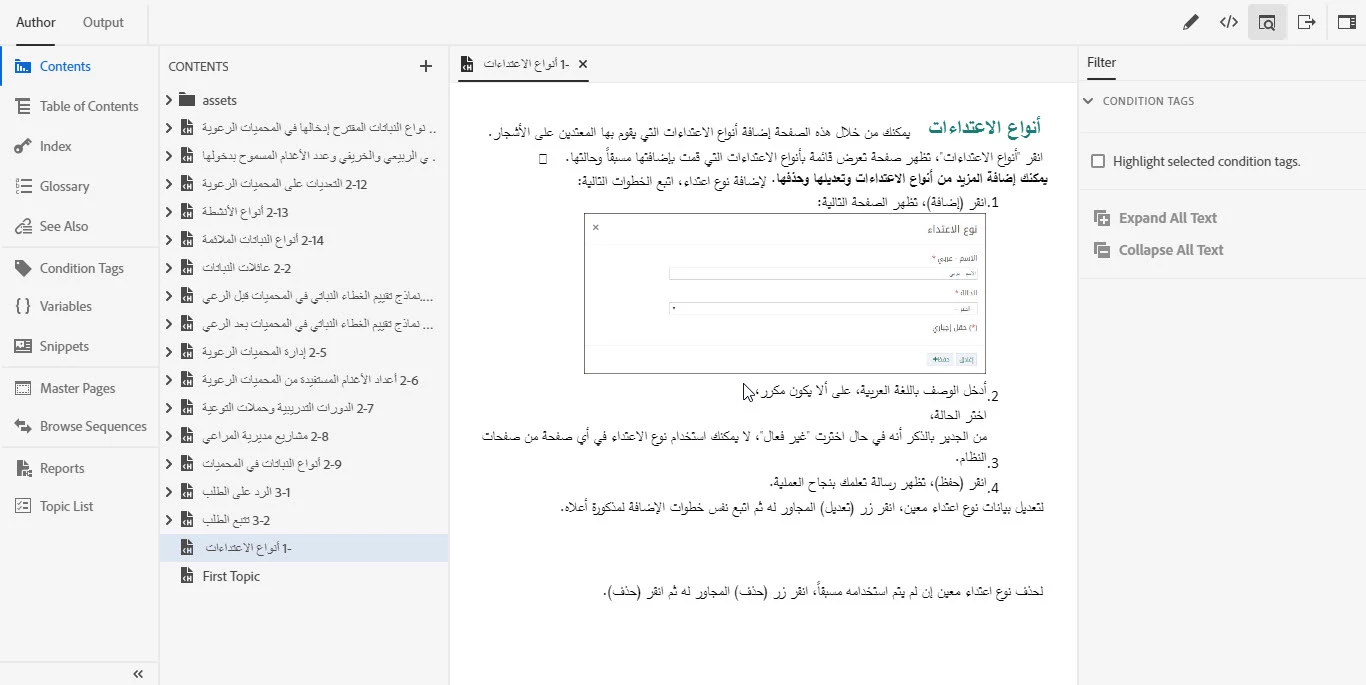Click the CONTENTS panel header text
This screenshot has width=1366, height=685.
pos(198,66)
